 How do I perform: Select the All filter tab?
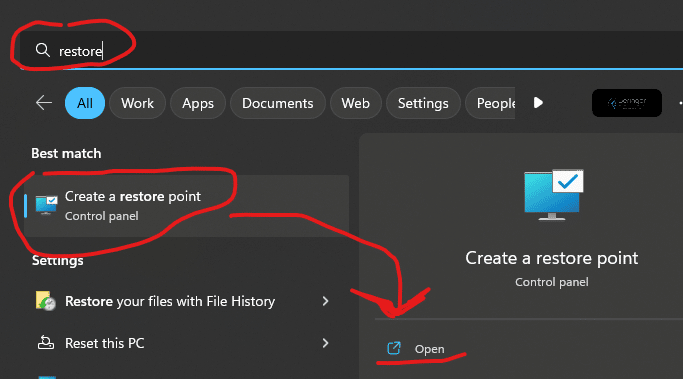pyautogui.click(x=85, y=103)
